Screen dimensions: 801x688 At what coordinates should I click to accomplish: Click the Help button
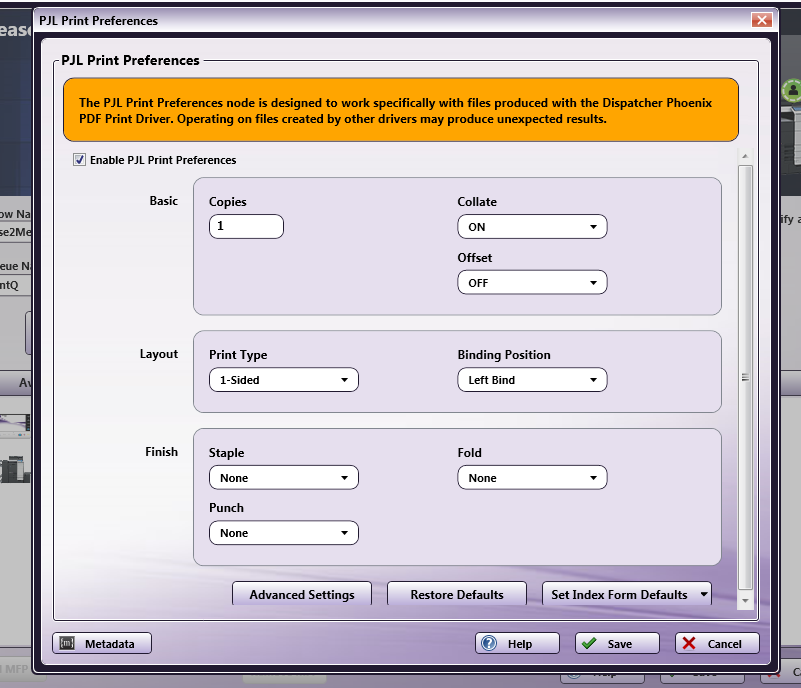tap(517, 644)
